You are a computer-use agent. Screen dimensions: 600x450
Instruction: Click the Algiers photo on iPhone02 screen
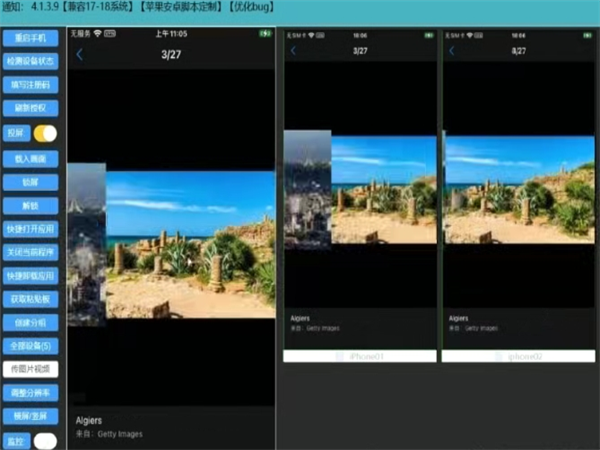point(518,190)
